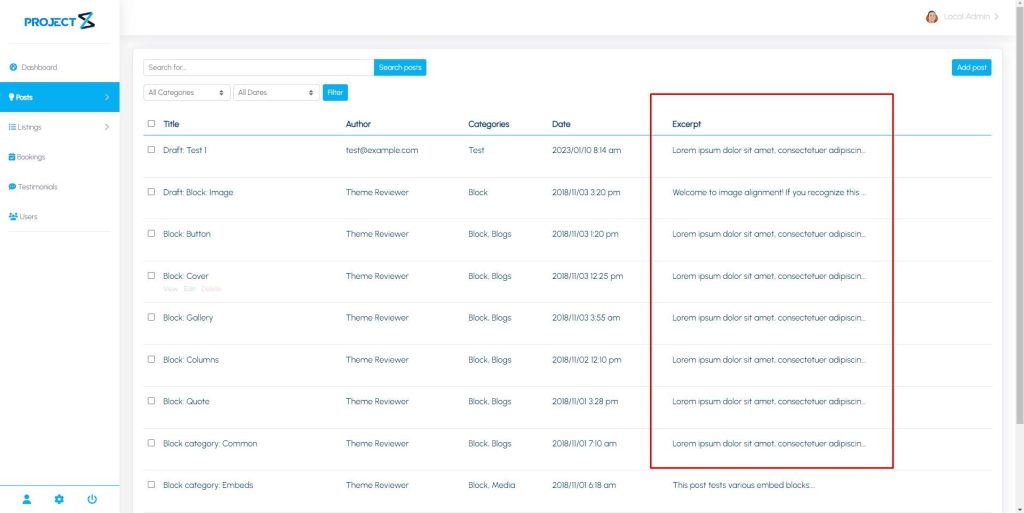Expand the Listings submenu chevron

coord(107,127)
